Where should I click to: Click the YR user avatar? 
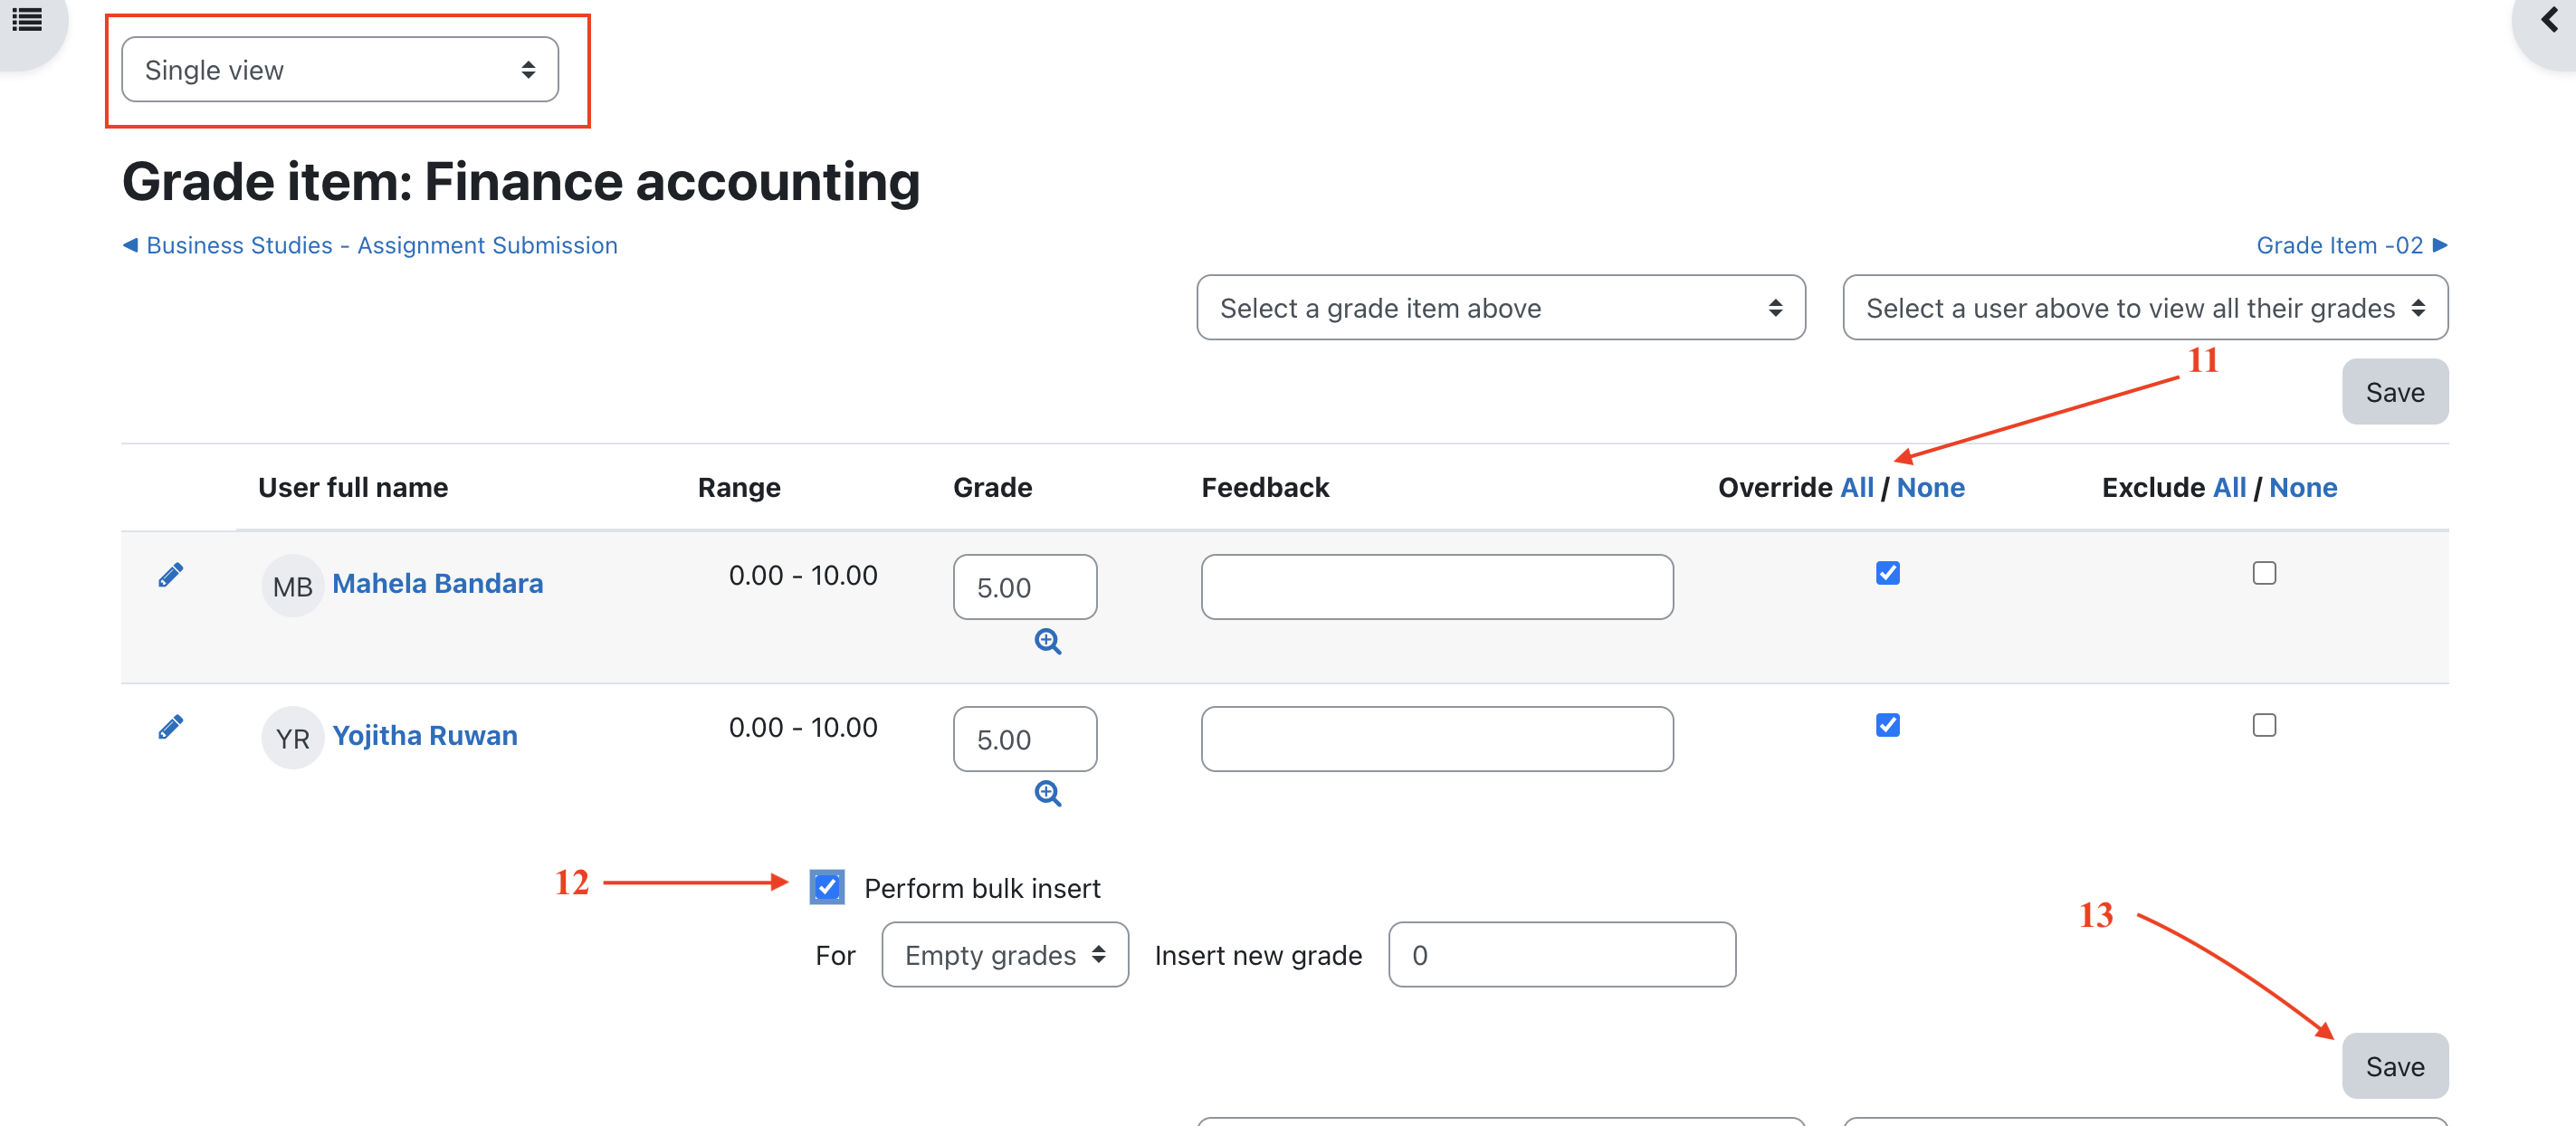pyautogui.click(x=292, y=738)
